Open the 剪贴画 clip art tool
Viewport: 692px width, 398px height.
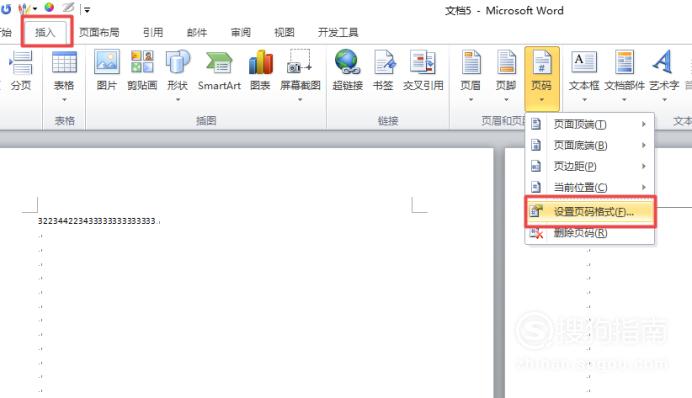pyautogui.click(x=142, y=71)
